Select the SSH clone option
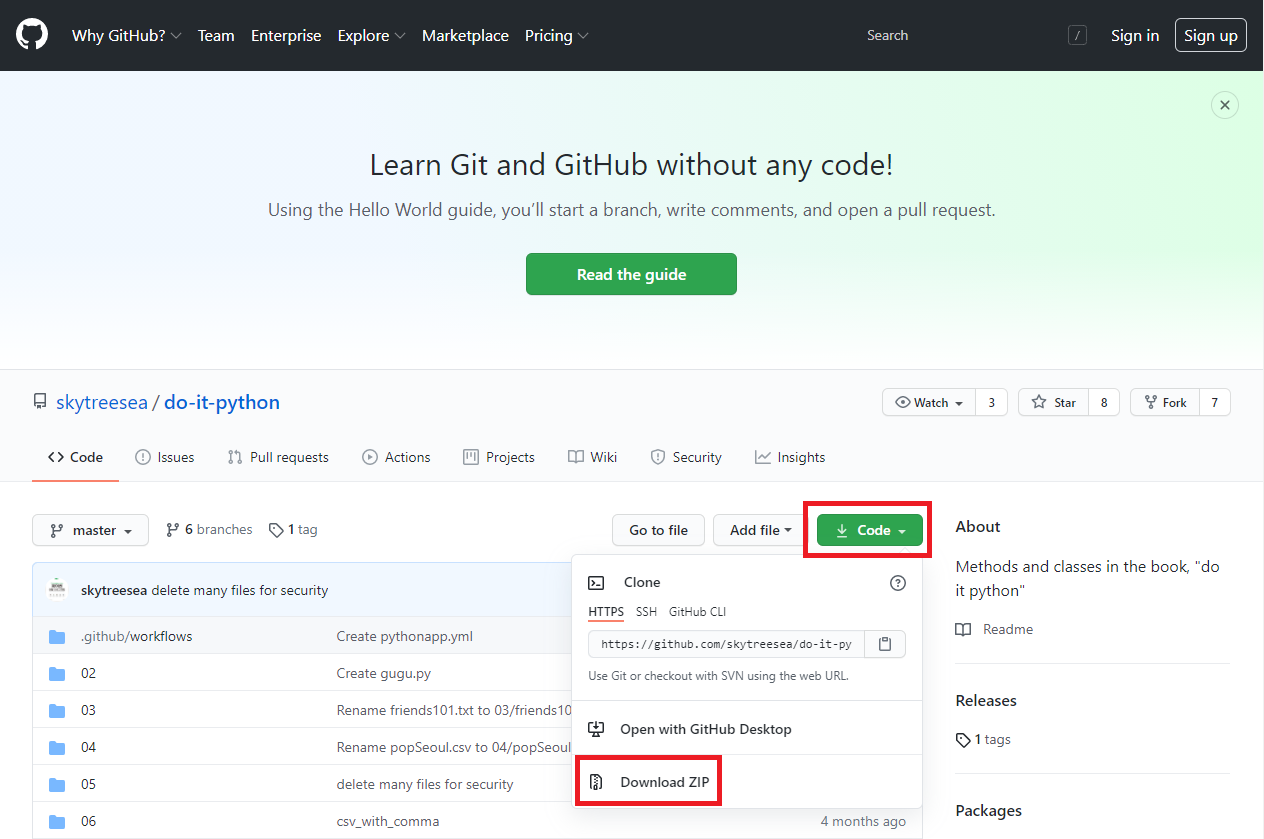1264x839 pixels. point(646,611)
